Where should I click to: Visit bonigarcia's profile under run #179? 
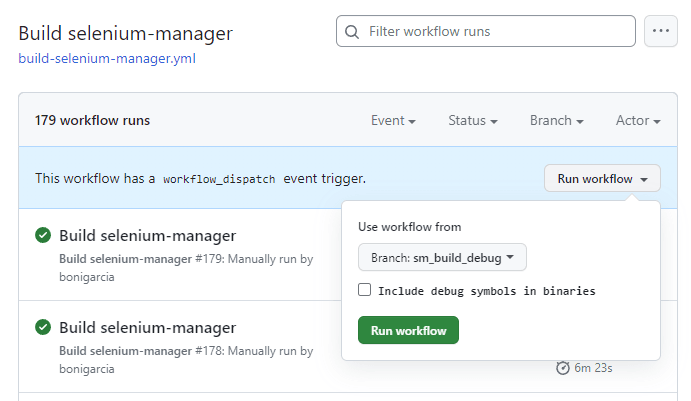tap(87, 276)
